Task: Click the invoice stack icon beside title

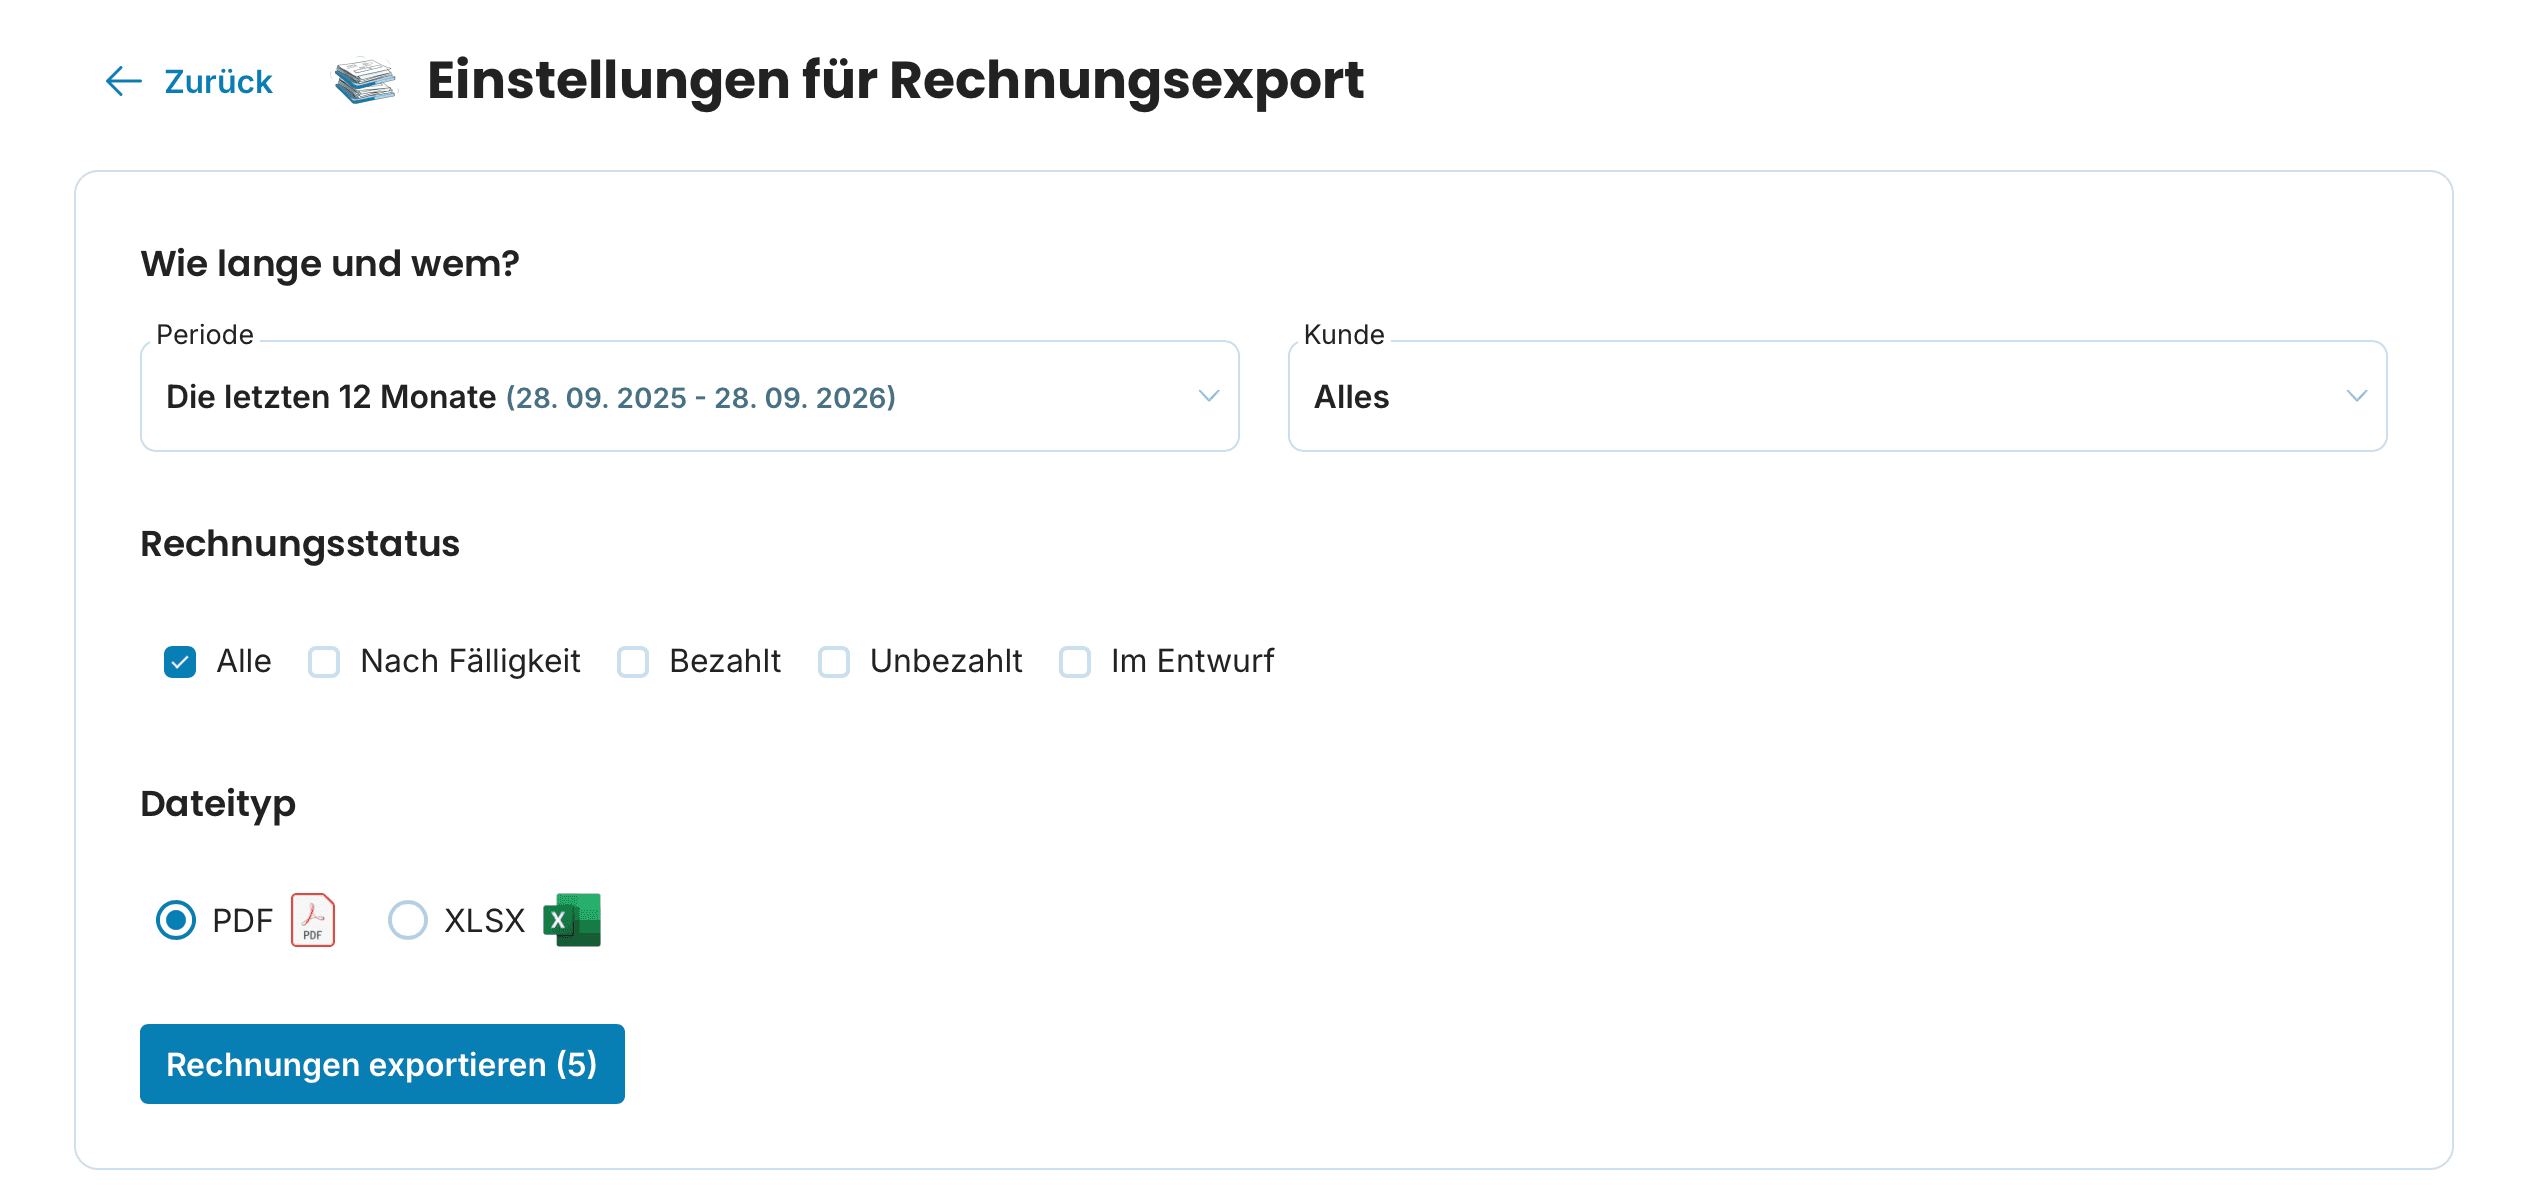Action: click(x=365, y=81)
